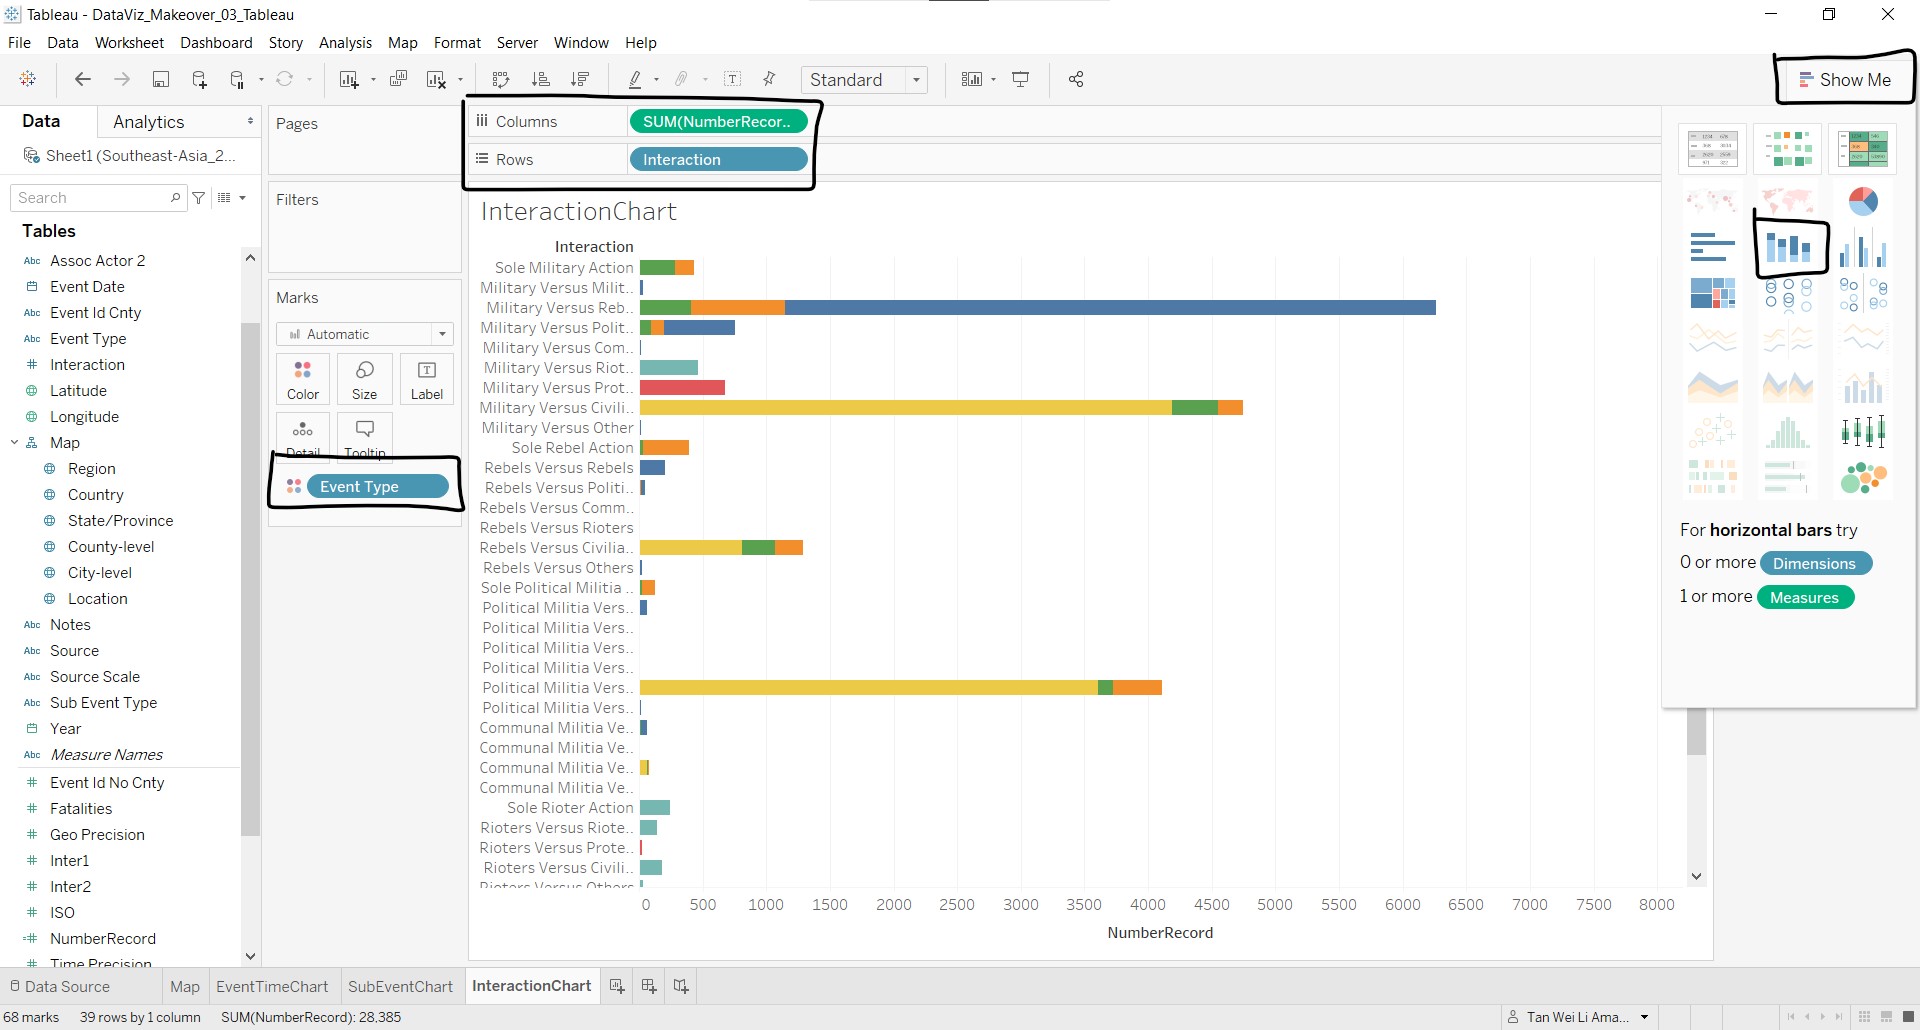This screenshot has width=1920, height=1030.
Task: Switch to the SubEventChart sheet tab
Action: (x=400, y=987)
